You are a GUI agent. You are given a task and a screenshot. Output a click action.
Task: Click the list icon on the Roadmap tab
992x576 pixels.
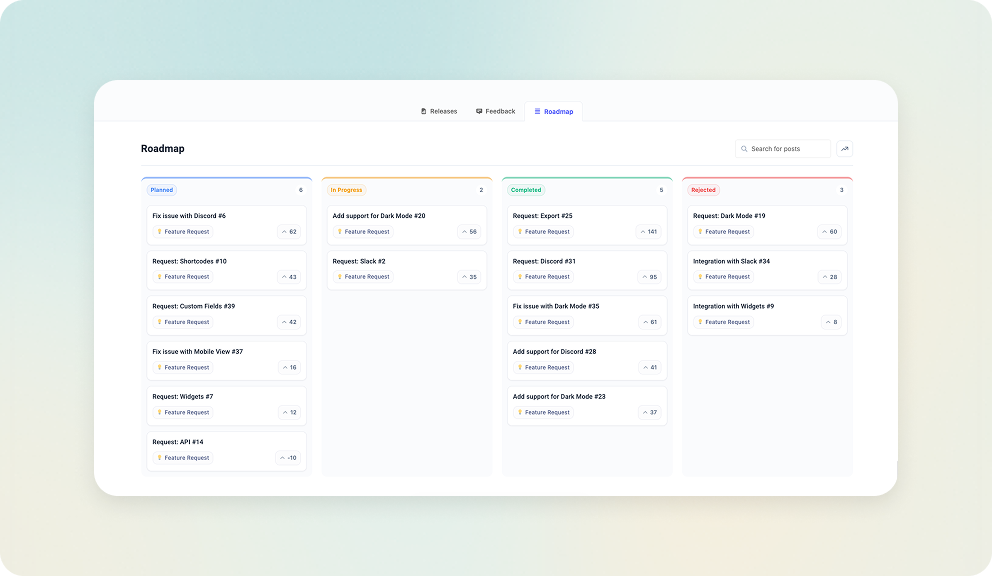(x=537, y=112)
